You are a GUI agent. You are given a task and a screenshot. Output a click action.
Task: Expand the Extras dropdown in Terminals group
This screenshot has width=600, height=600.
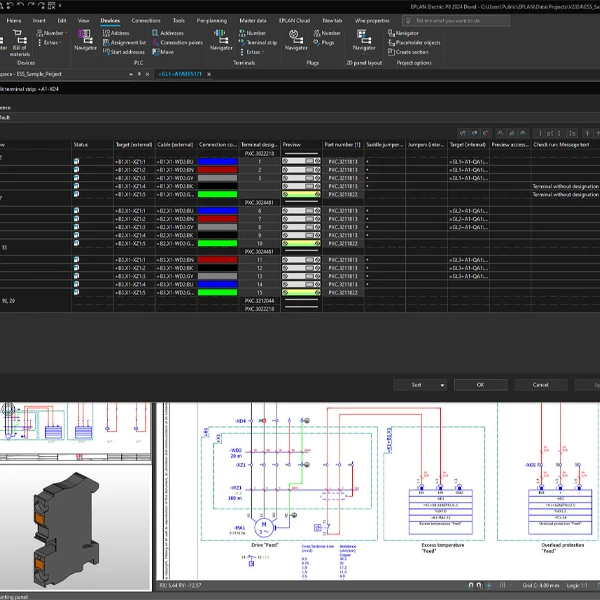tap(254, 51)
